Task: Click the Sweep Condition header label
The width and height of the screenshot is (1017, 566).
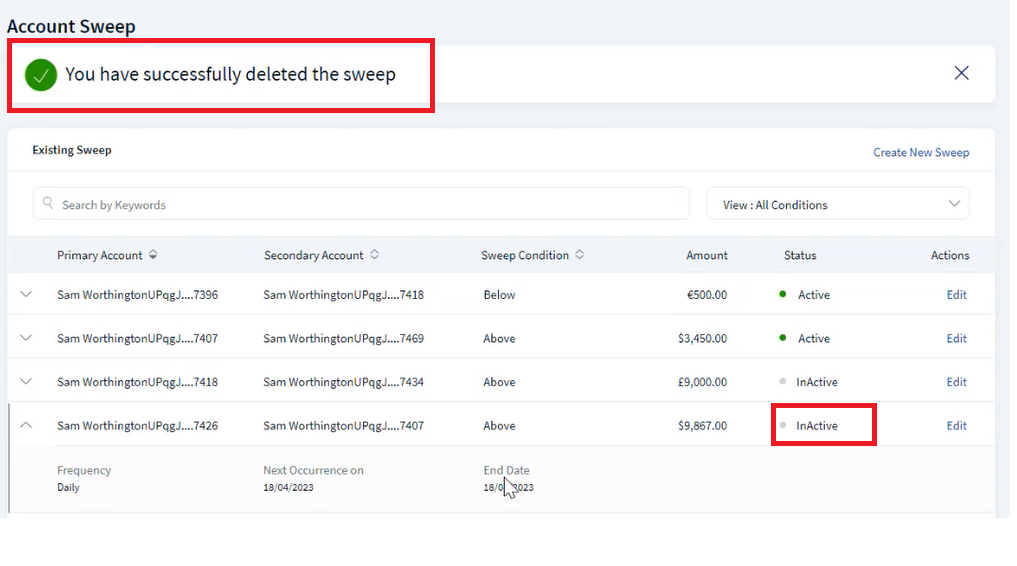Action: point(525,255)
